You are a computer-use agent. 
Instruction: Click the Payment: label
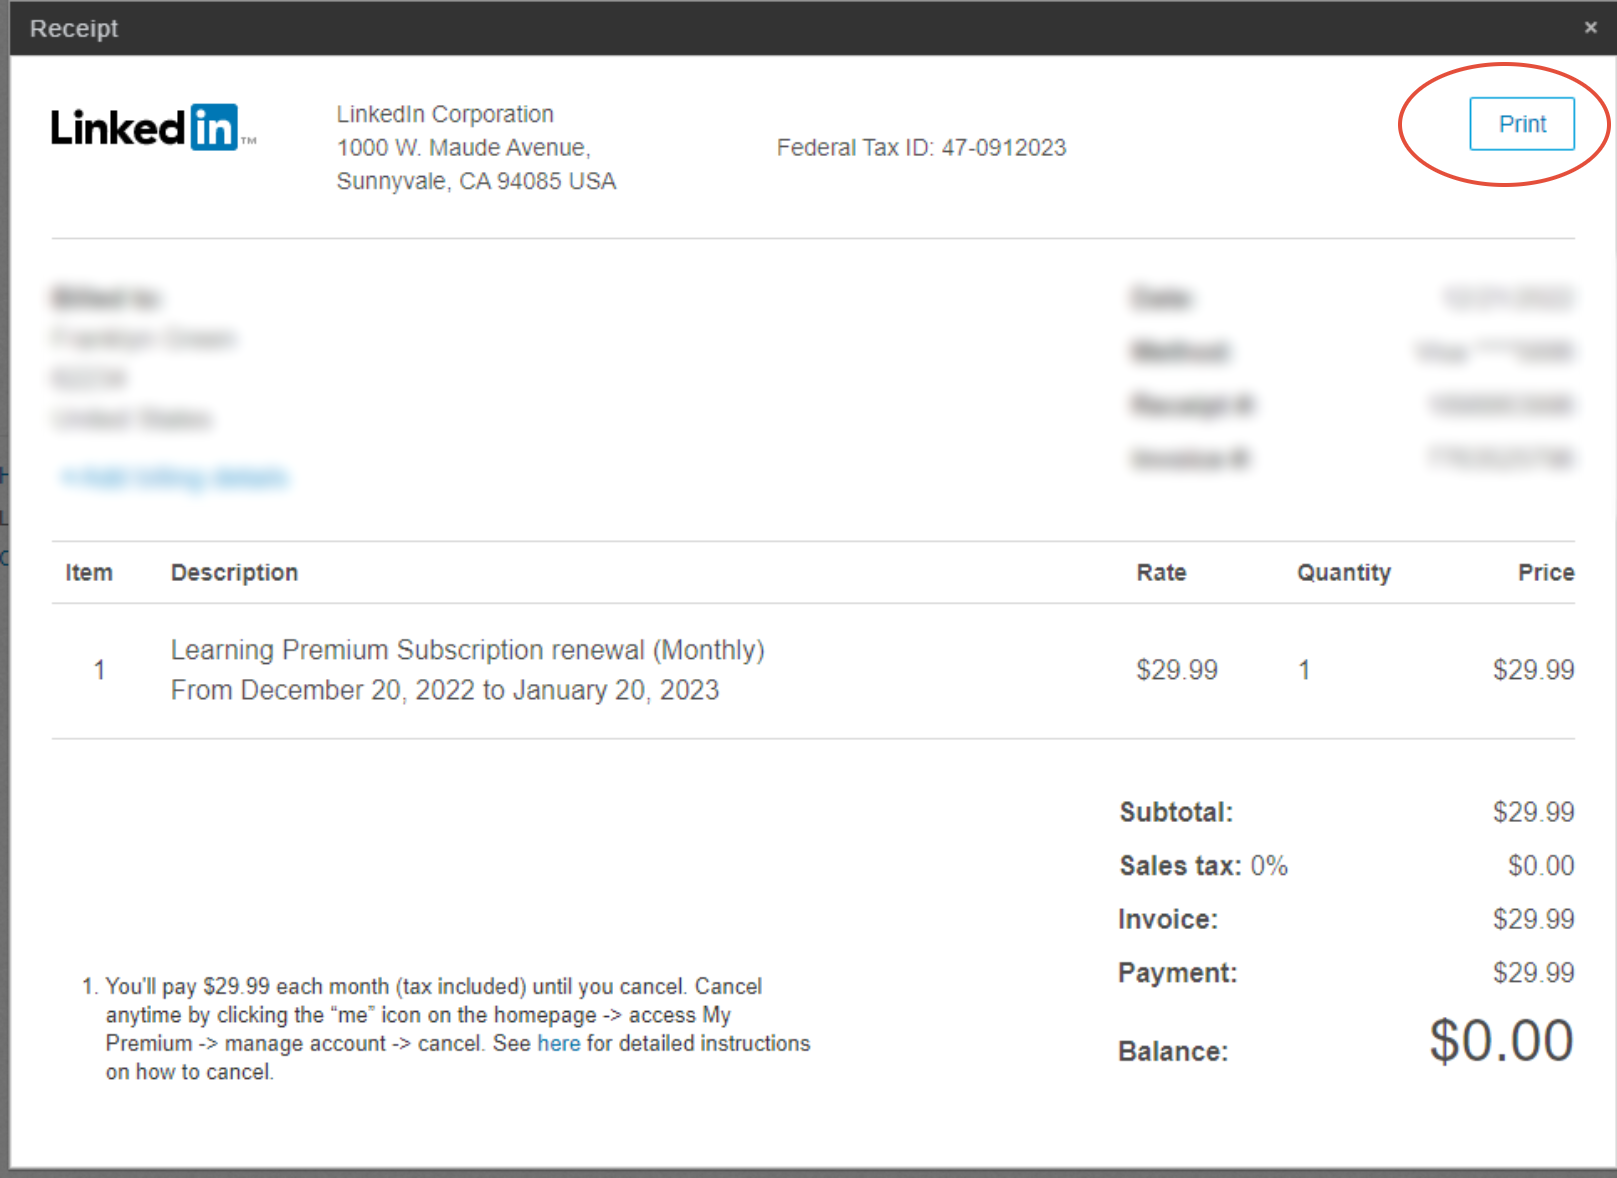1177,973
